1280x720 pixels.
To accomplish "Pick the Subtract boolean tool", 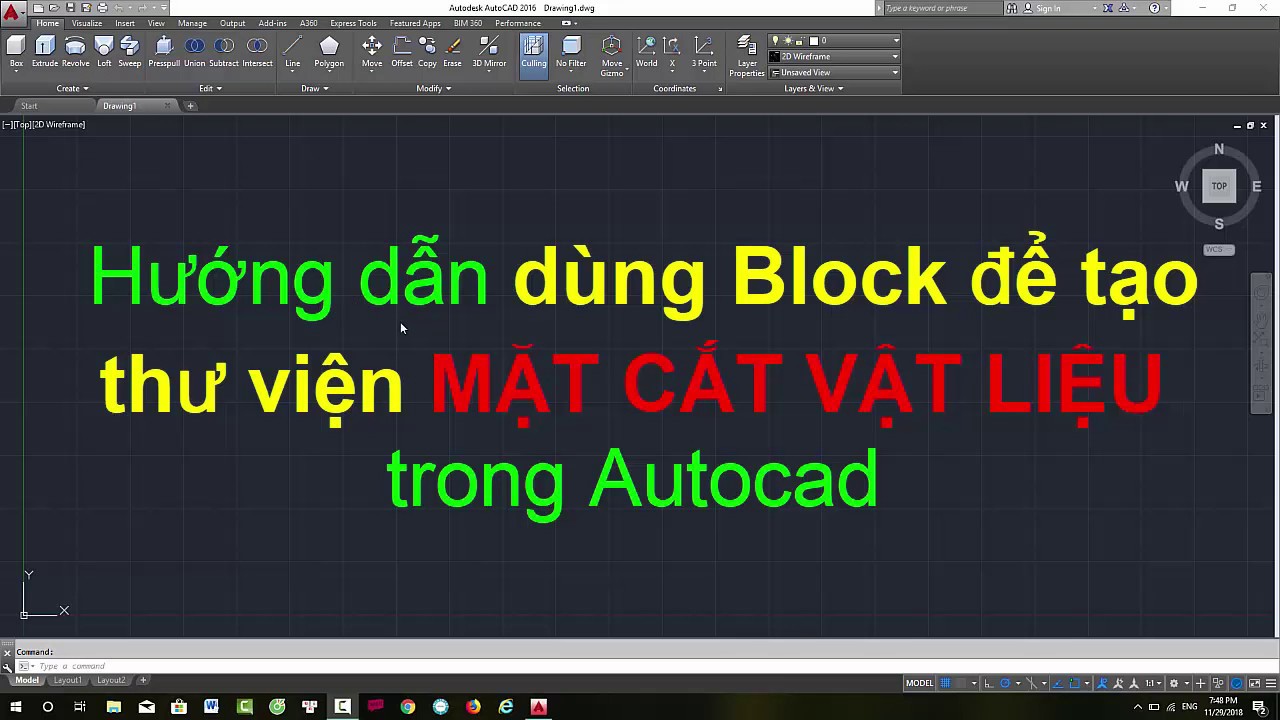I will click(x=224, y=51).
